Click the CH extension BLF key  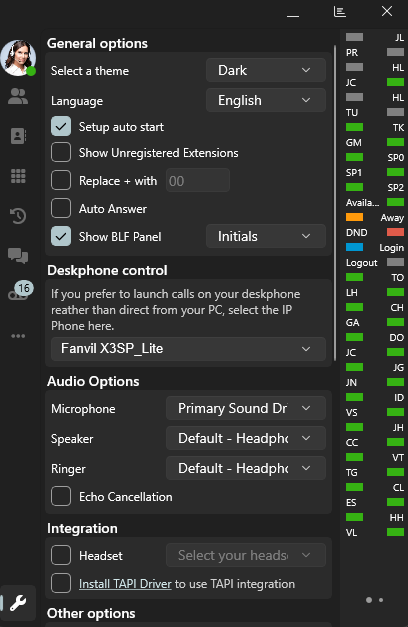pos(375,308)
